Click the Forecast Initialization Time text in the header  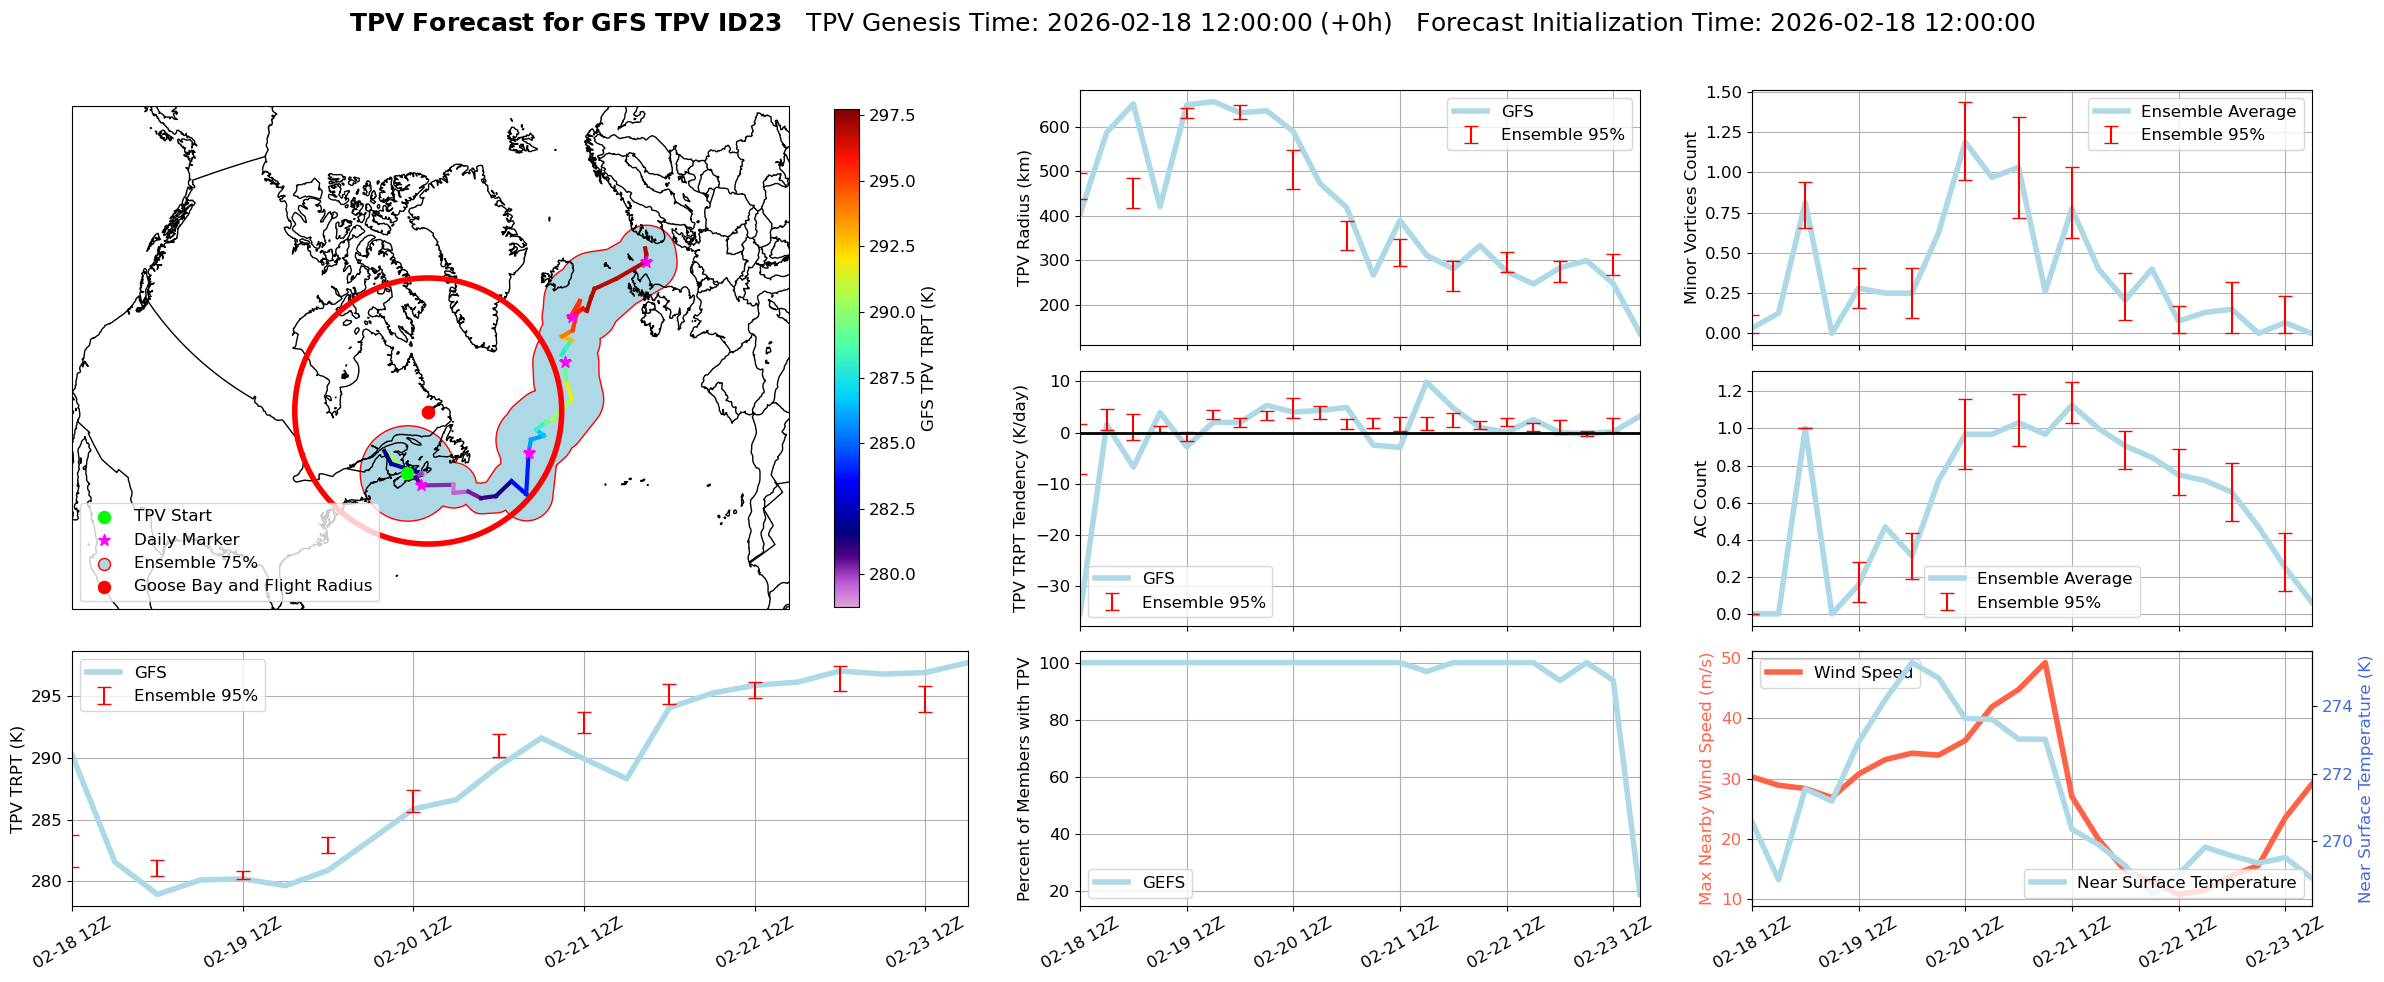click(1724, 23)
